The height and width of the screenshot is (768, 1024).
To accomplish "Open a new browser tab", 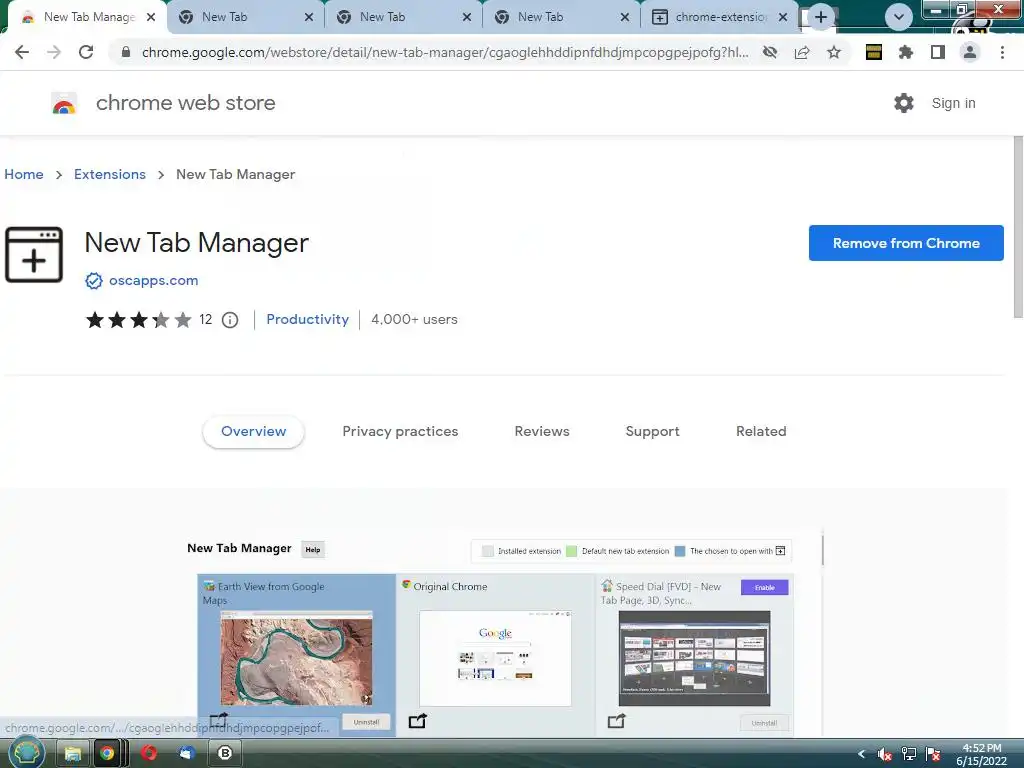I will (x=821, y=17).
